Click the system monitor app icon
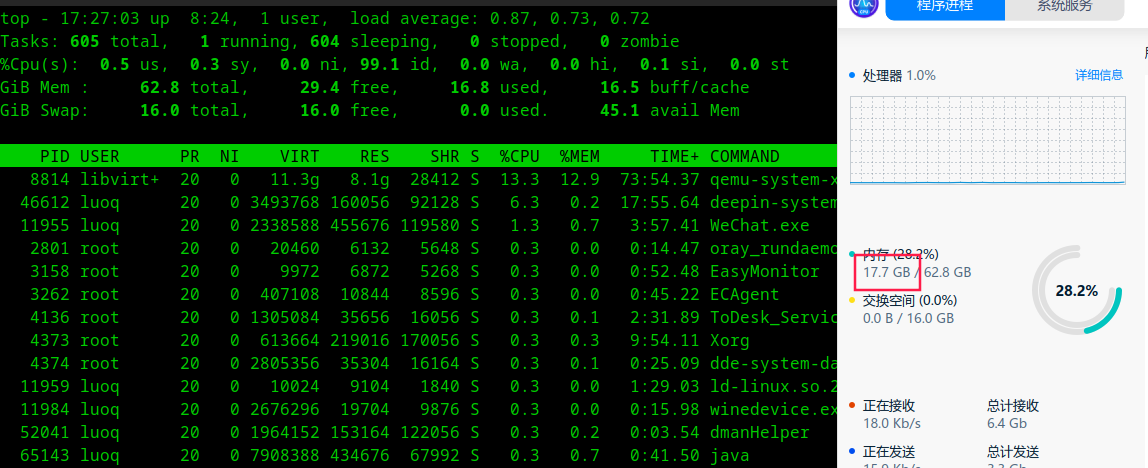The width and height of the screenshot is (1148, 468). pos(862,7)
